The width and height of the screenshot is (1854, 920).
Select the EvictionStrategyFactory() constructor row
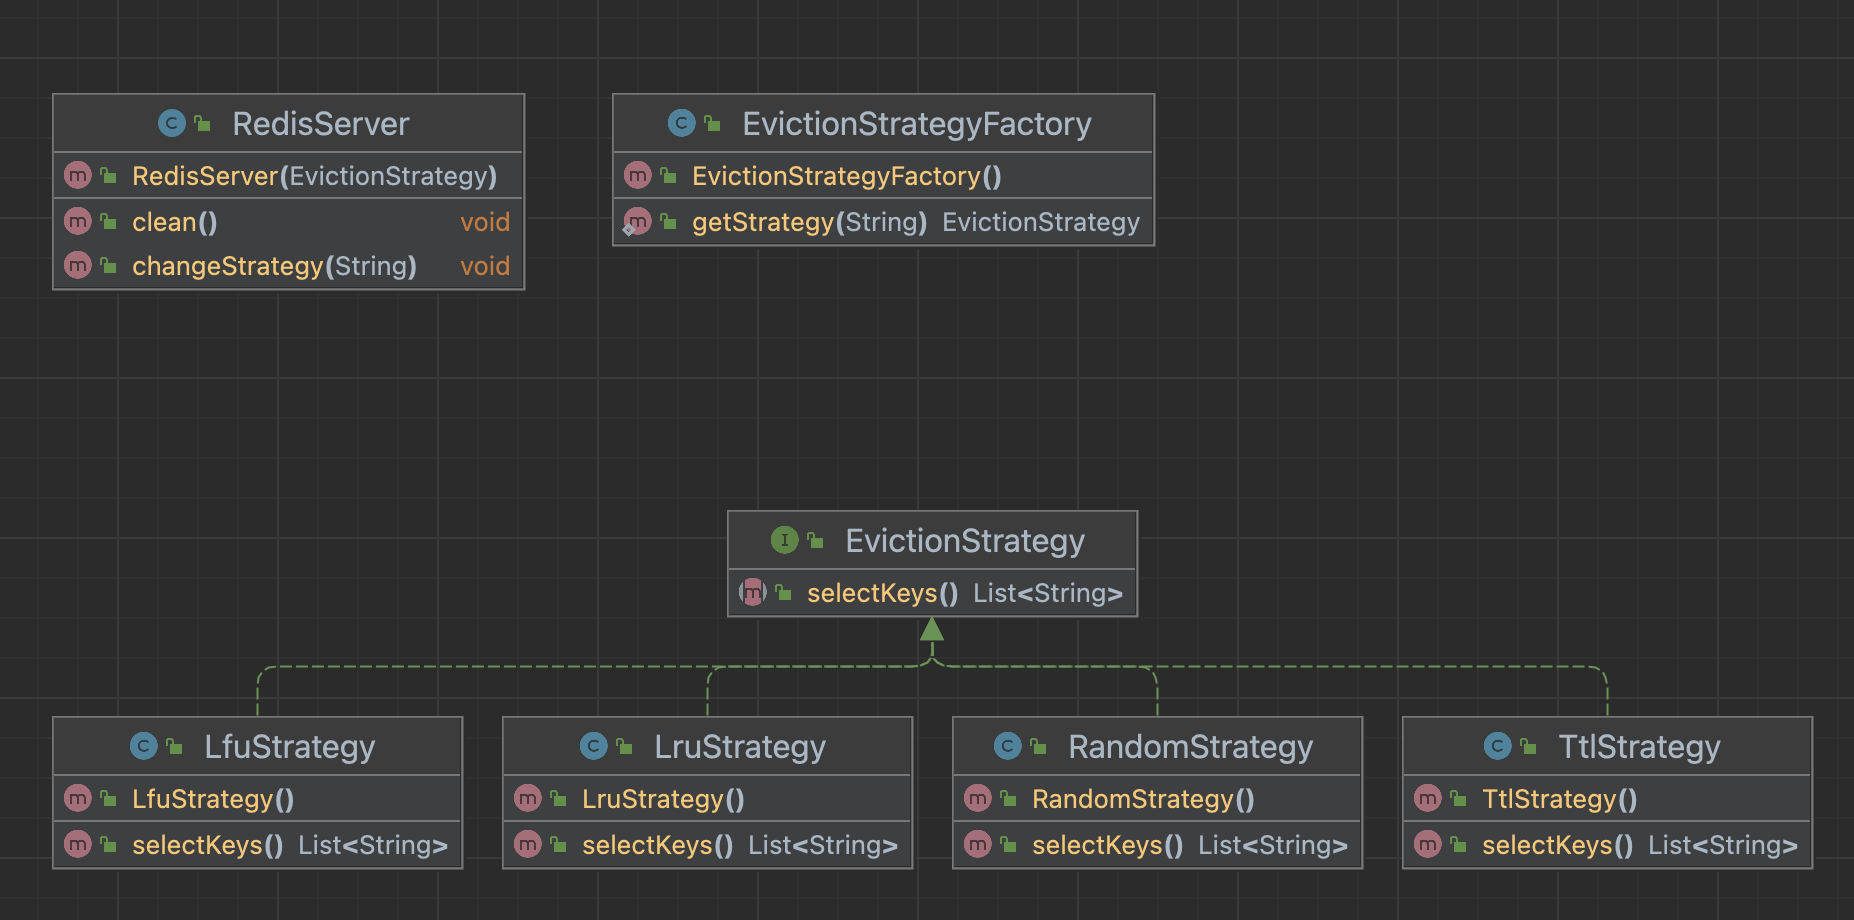884,175
